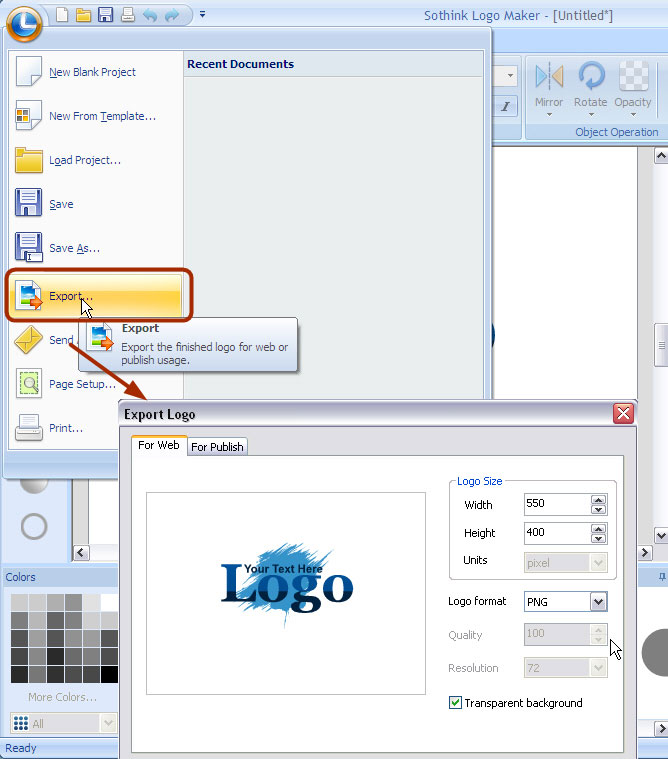This screenshot has height=759, width=668.
Task: Expand the Mirror dropdown arrow
Action: click(549, 115)
